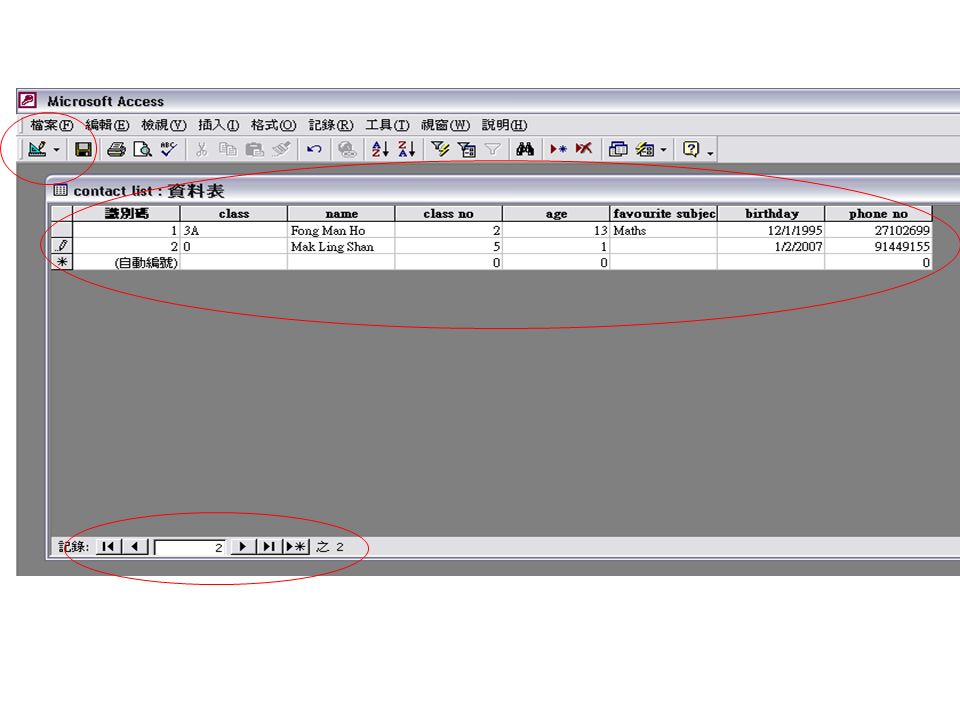
Task: Click the Maths cell
Action: pyautogui.click(x=664, y=230)
